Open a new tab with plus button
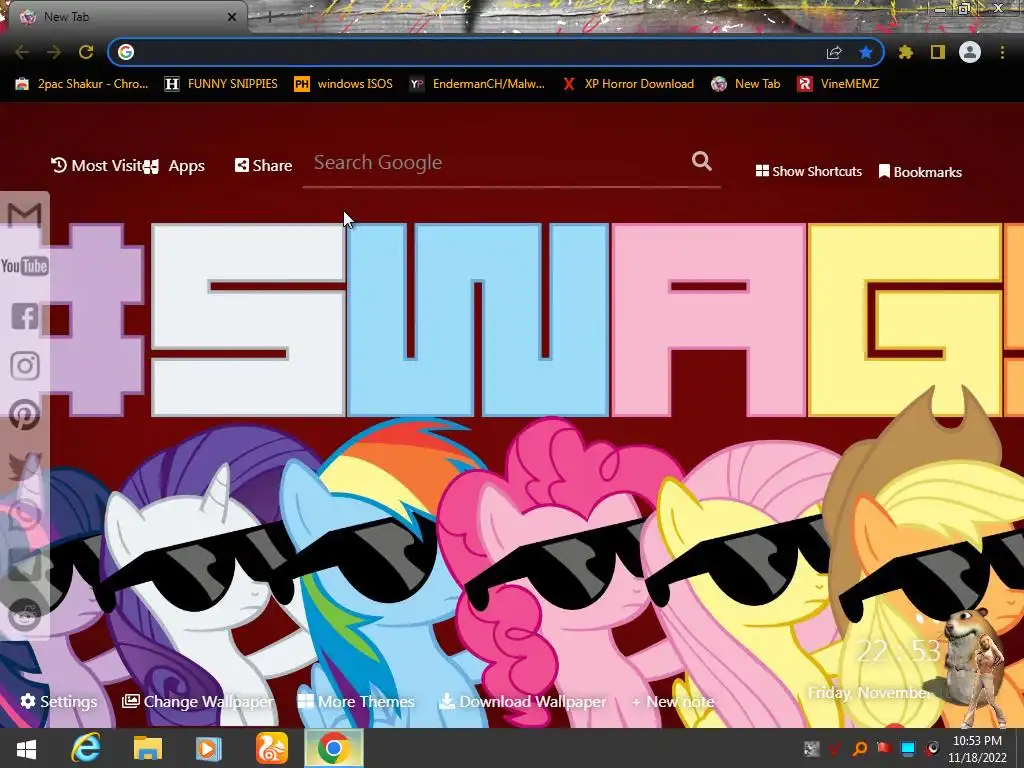The width and height of the screenshot is (1024, 768). pyautogui.click(x=268, y=18)
